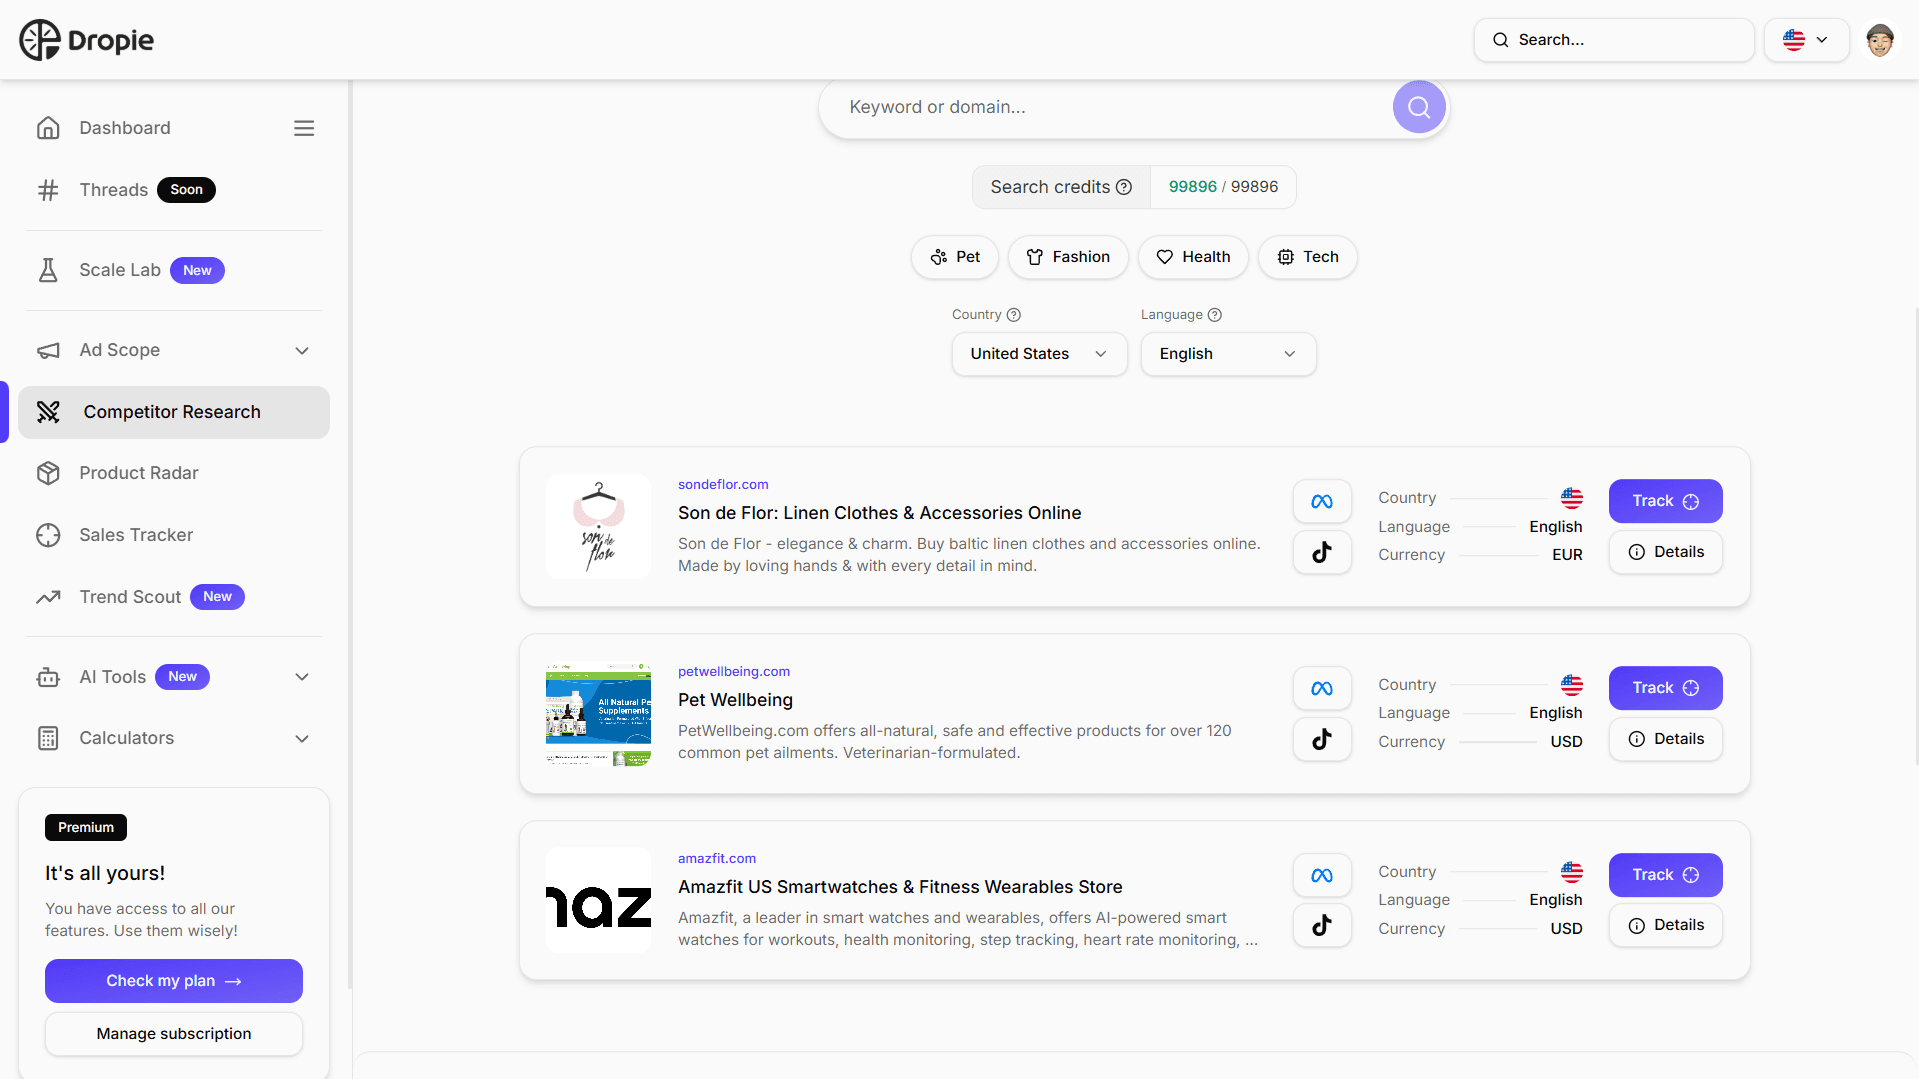Open Meta ads for Son de Flor

tap(1322, 502)
